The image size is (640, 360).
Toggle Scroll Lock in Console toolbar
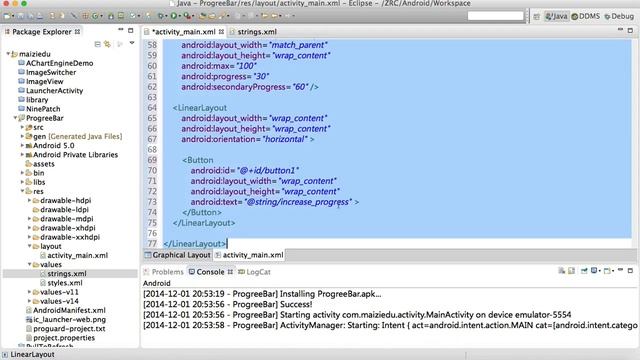coord(571,271)
